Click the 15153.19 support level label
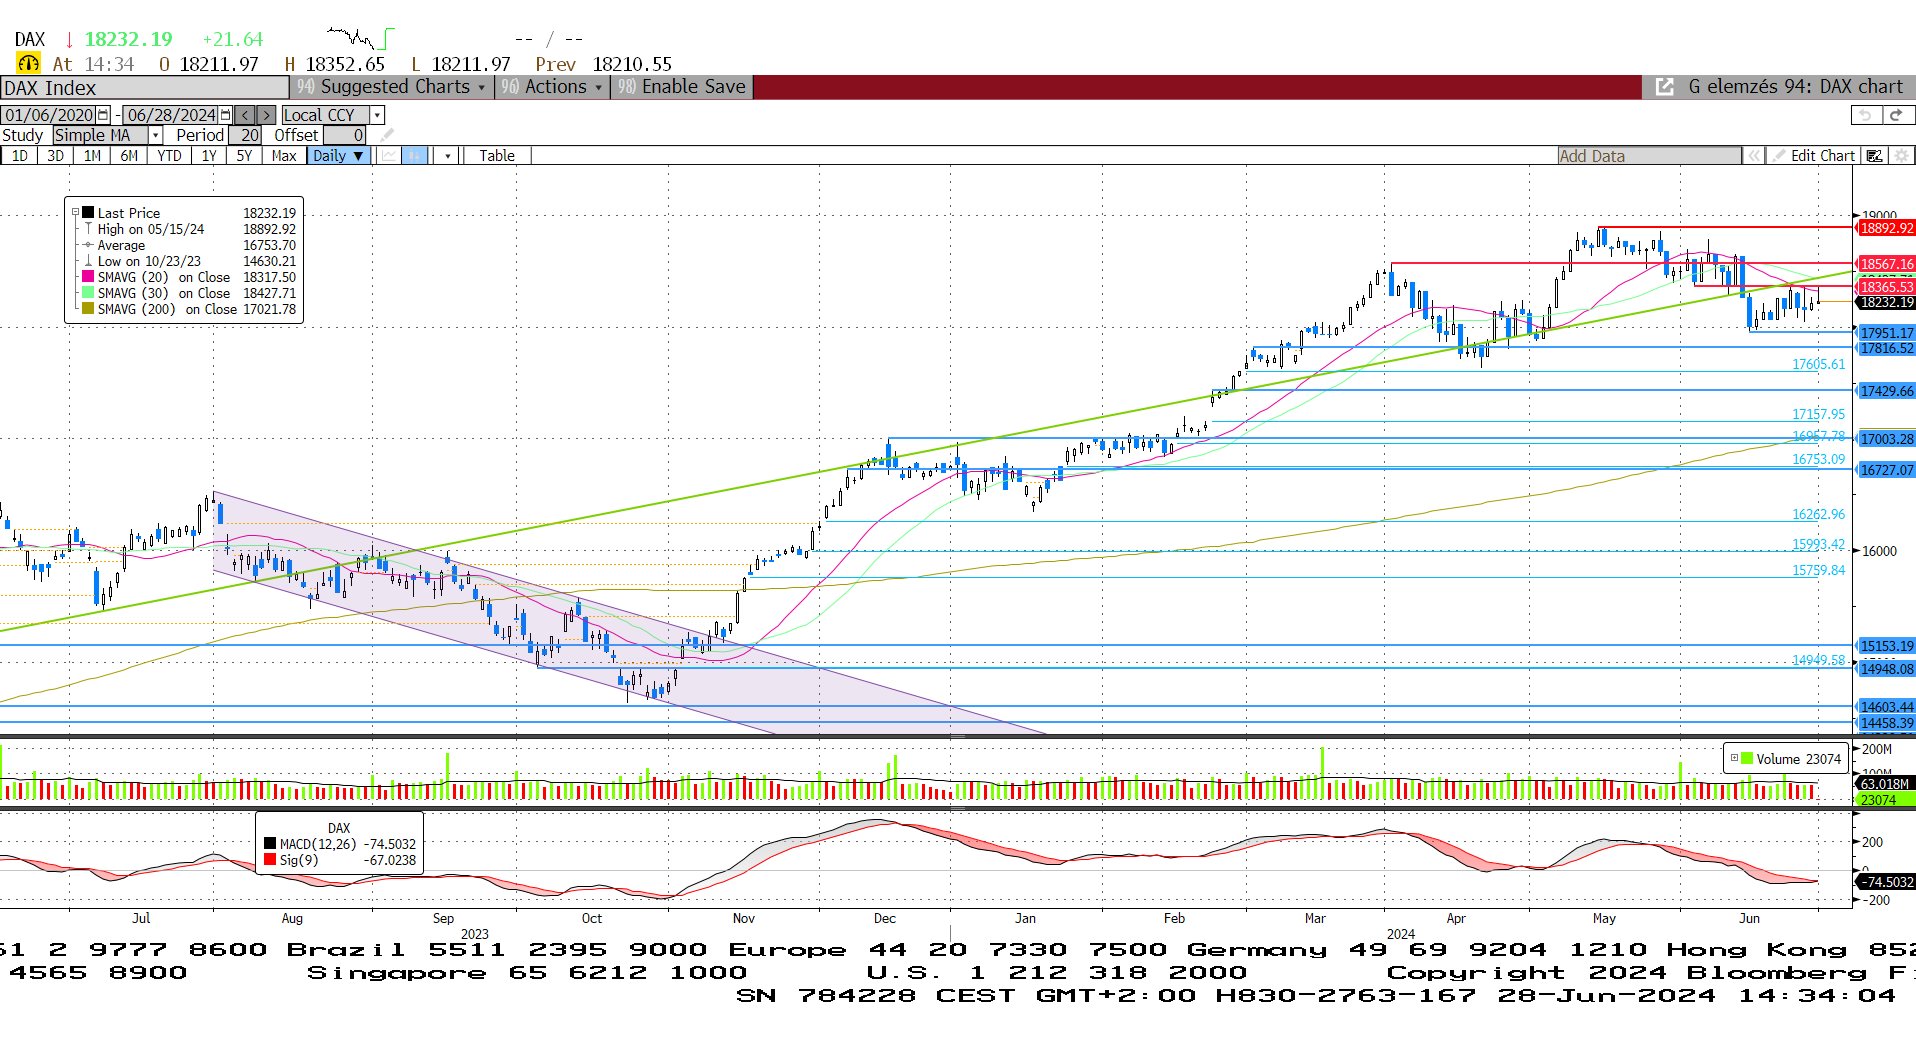The width and height of the screenshot is (1916, 1051). 1886,646
